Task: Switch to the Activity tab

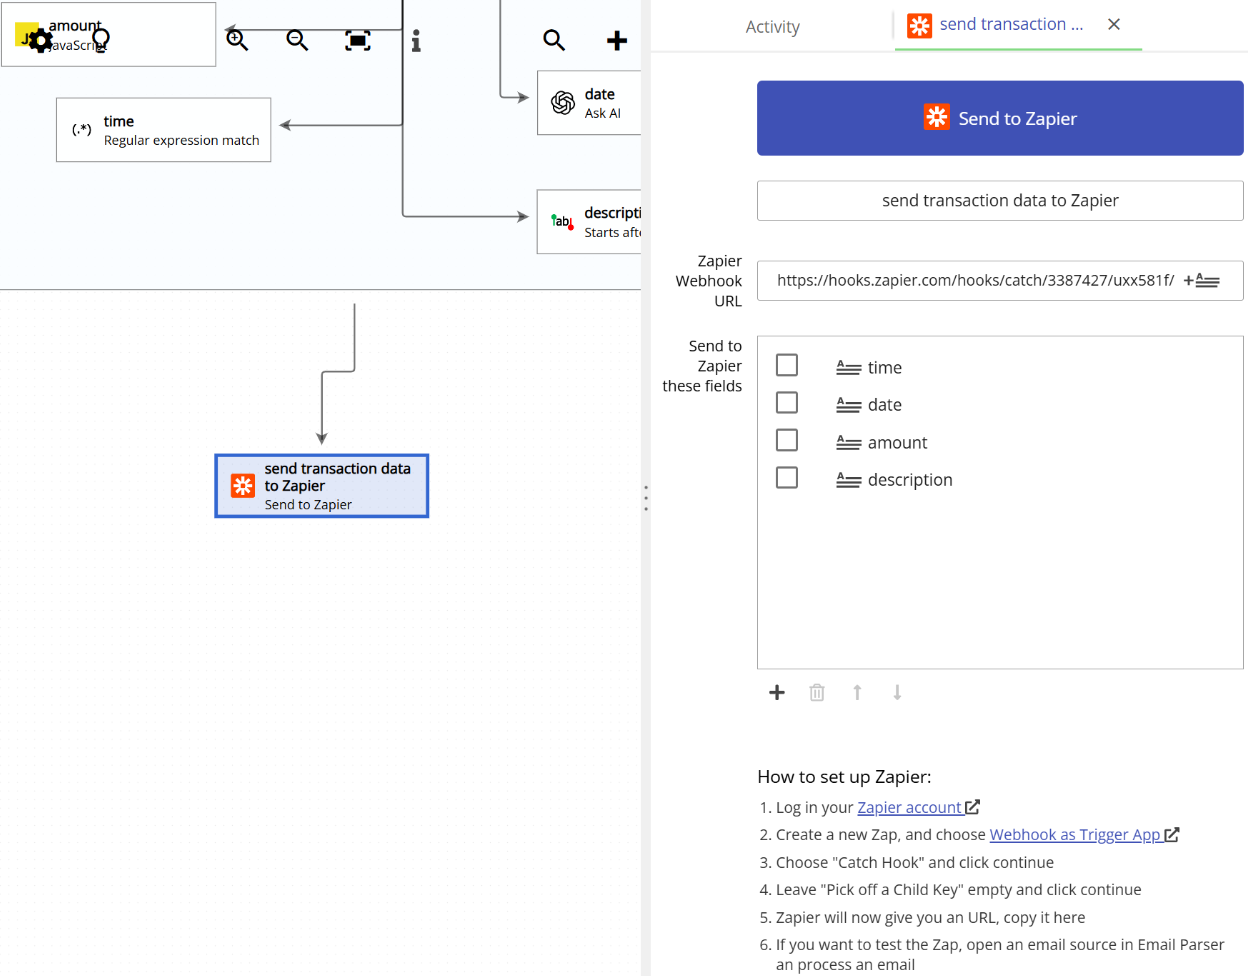Action: (x=772, y=26)
